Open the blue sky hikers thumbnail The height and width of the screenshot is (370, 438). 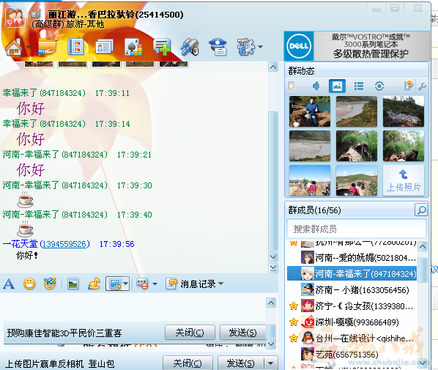[310, 180]
